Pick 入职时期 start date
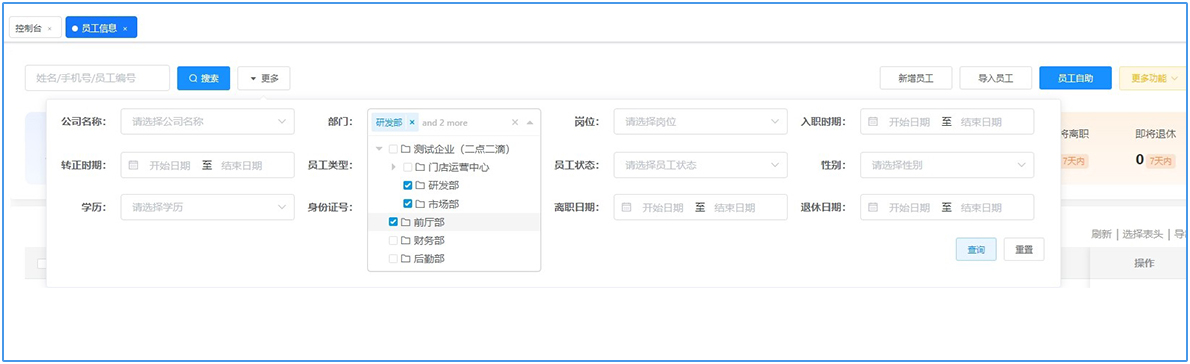Image resolution: width=1190 pixels, height=364 pixels. tap(909, 121)
